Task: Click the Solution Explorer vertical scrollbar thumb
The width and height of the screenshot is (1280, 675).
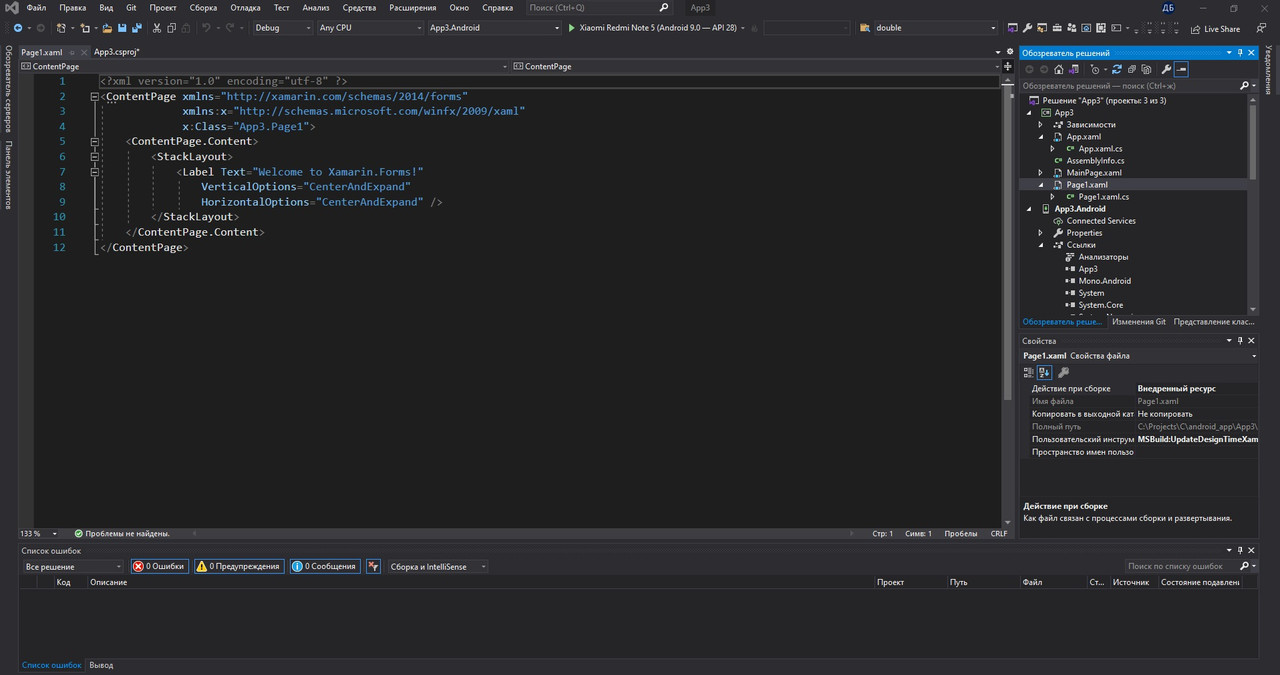Action: [x=1254, y=140]
